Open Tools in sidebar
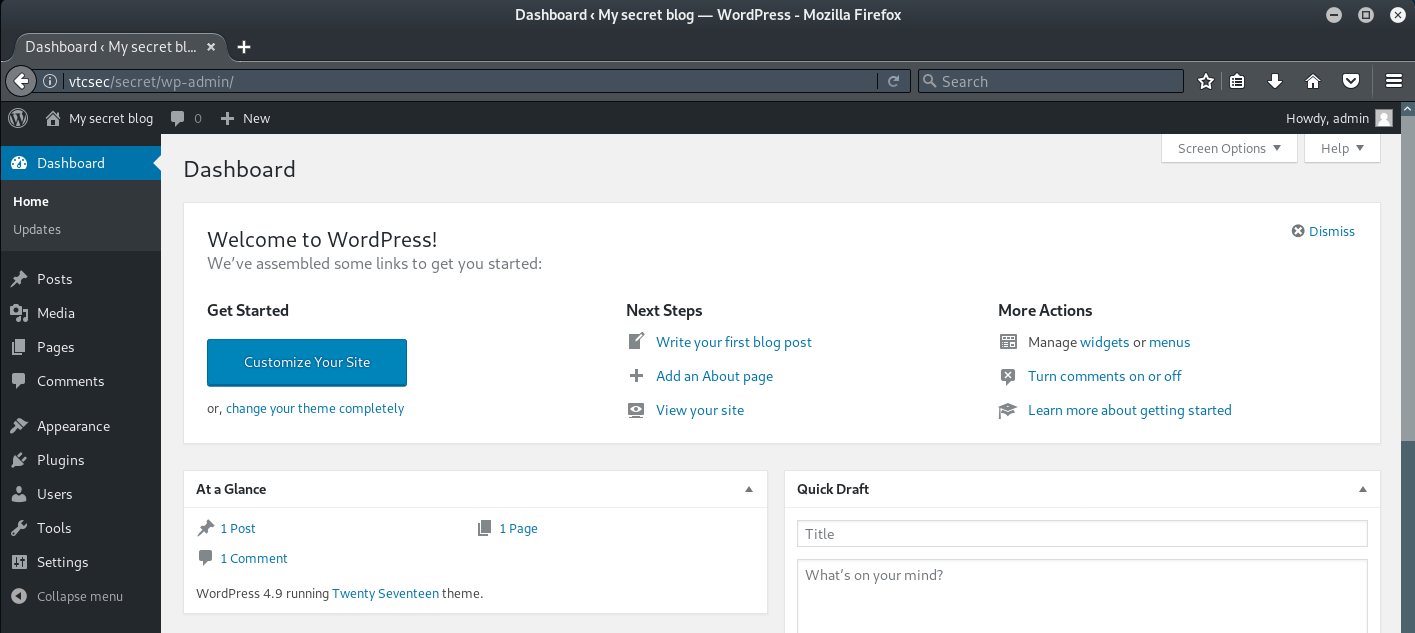This screenshot has height=633, width=1415. pyautogui.click(x=80, y=528)
